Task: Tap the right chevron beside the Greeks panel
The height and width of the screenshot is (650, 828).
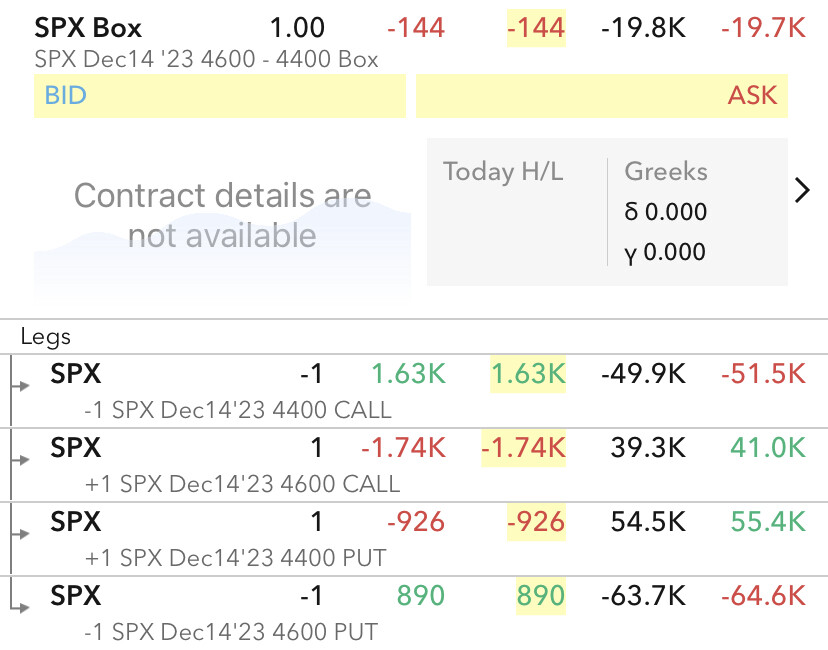Action: click(x=801, y=191)
